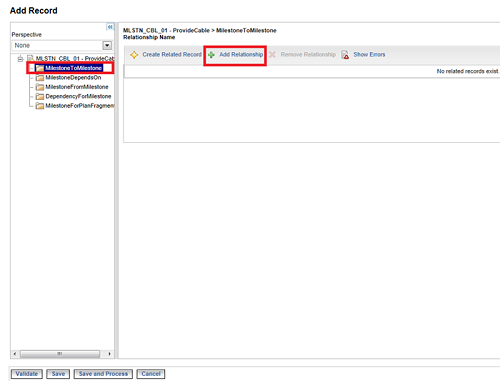This screenshot has width=500, height=381.
Task: Select MLSTN_CBL_01 - ProvideCable root node
Action: pyautogui.click(x=75, y=59)
